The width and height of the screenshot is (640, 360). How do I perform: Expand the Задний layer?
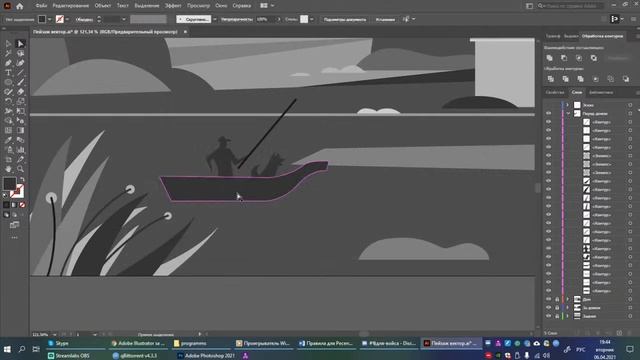pyautogui.click(x=568, y=316)
